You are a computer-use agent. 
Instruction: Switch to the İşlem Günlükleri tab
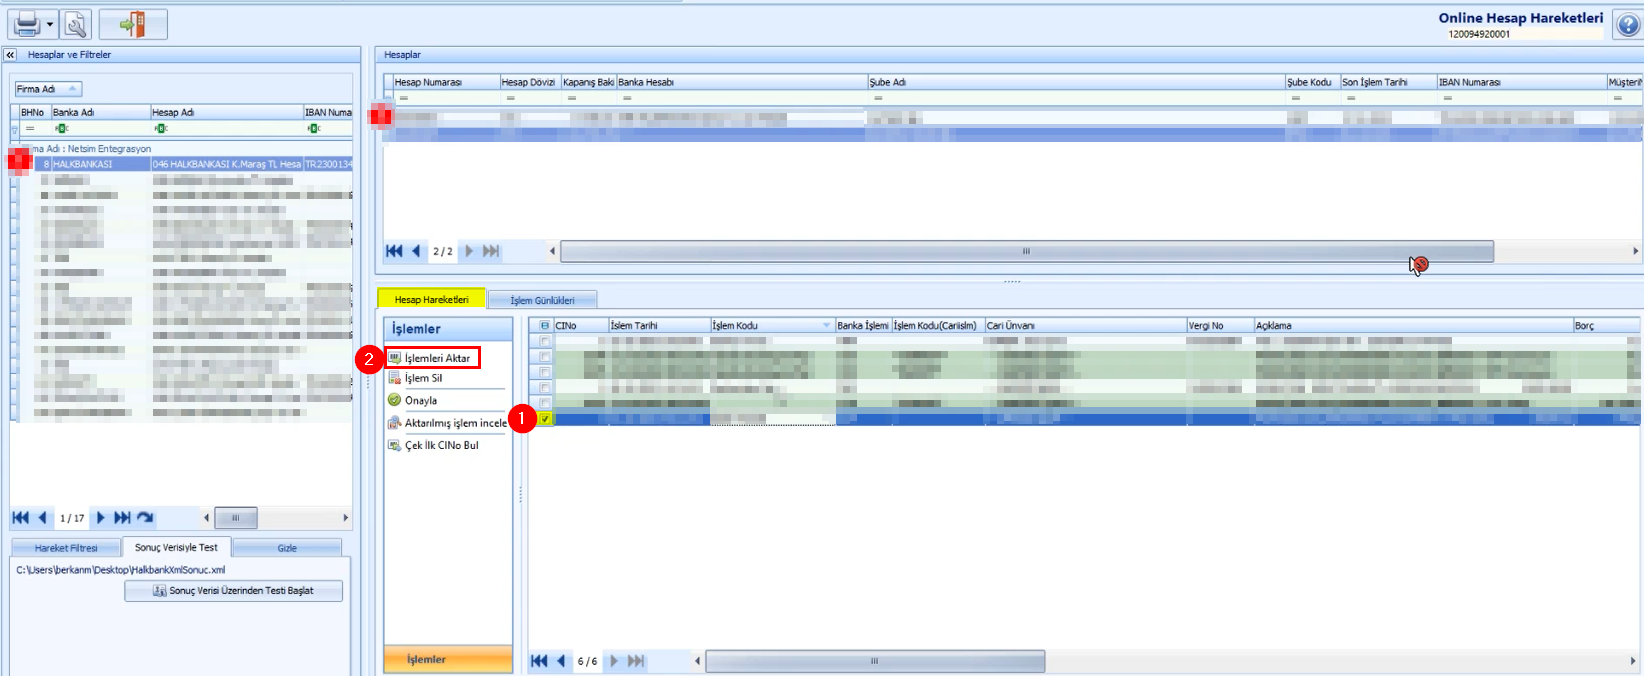click(542, 300)
